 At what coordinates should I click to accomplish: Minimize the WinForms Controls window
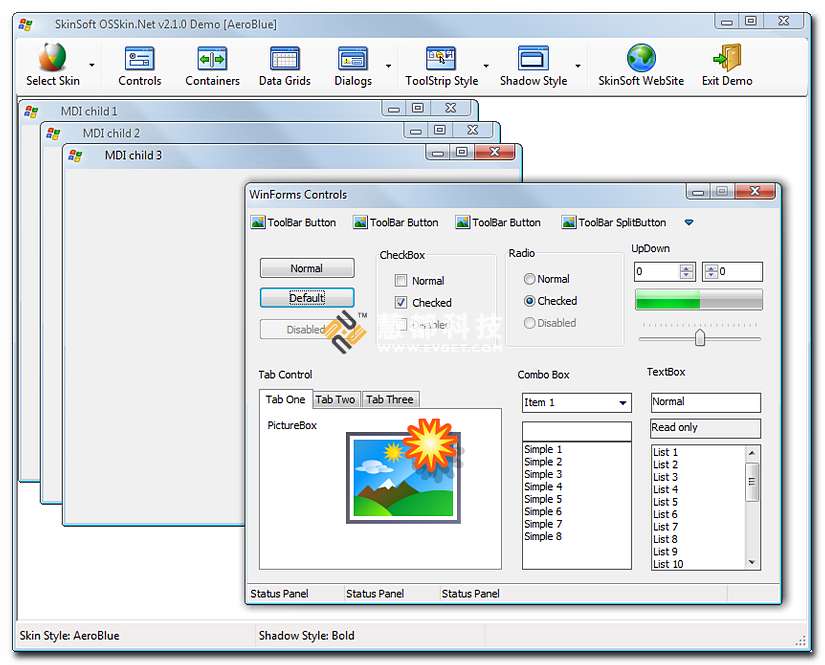point(698,192)
